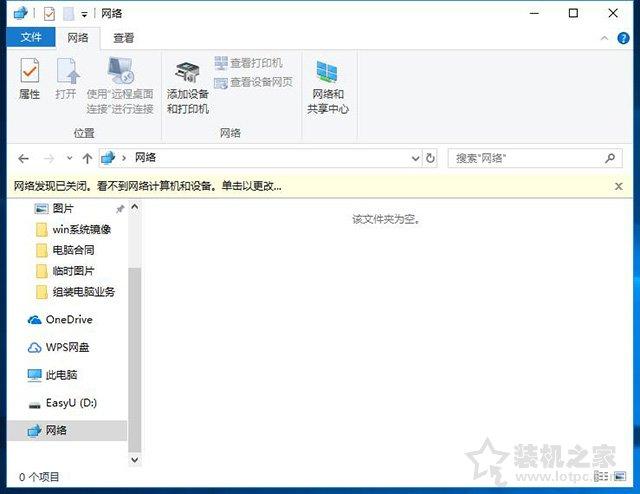Select 网络 in navigation pane
This screenshot has width=640, height=494.
point(67,430)
